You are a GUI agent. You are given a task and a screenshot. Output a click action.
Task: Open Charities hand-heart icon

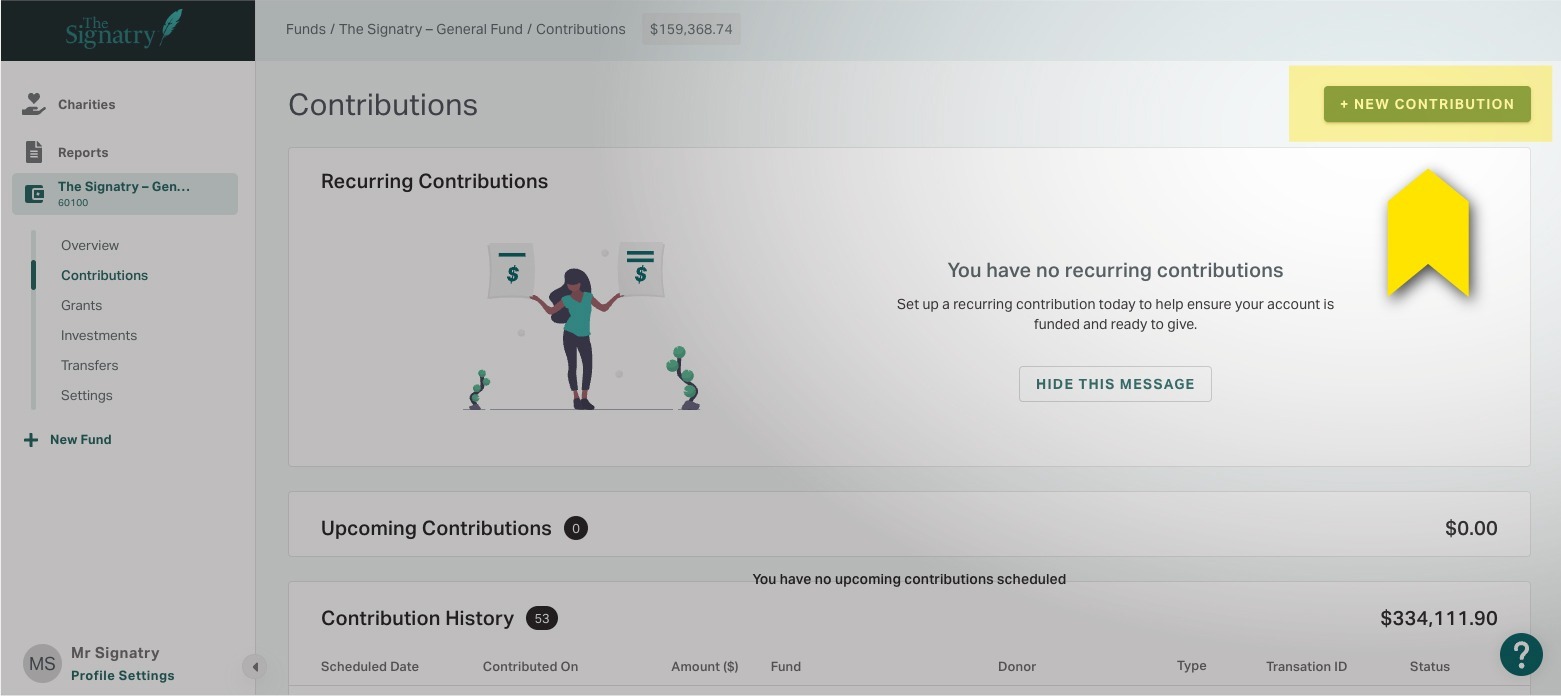point(34,104)
